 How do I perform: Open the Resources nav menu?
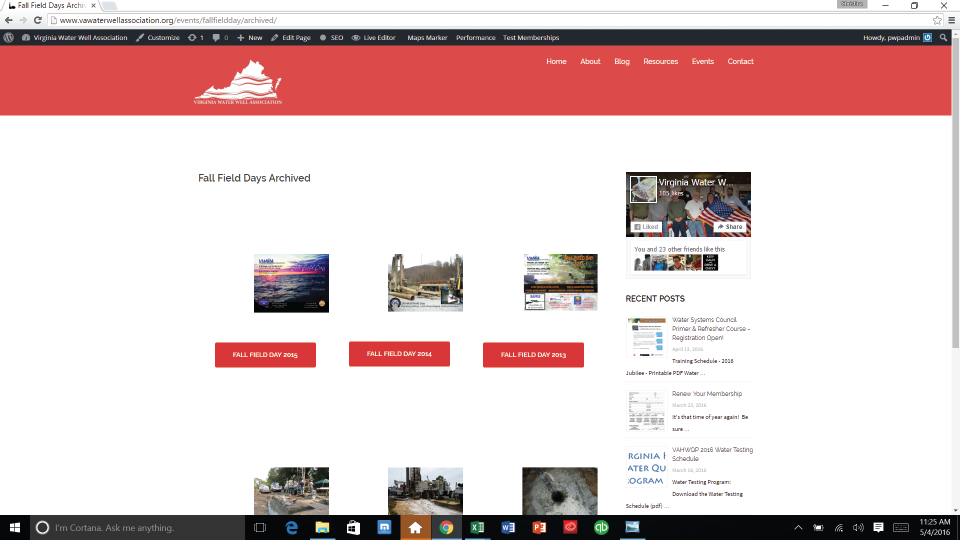pyautogui.click(x=661, y=61)
